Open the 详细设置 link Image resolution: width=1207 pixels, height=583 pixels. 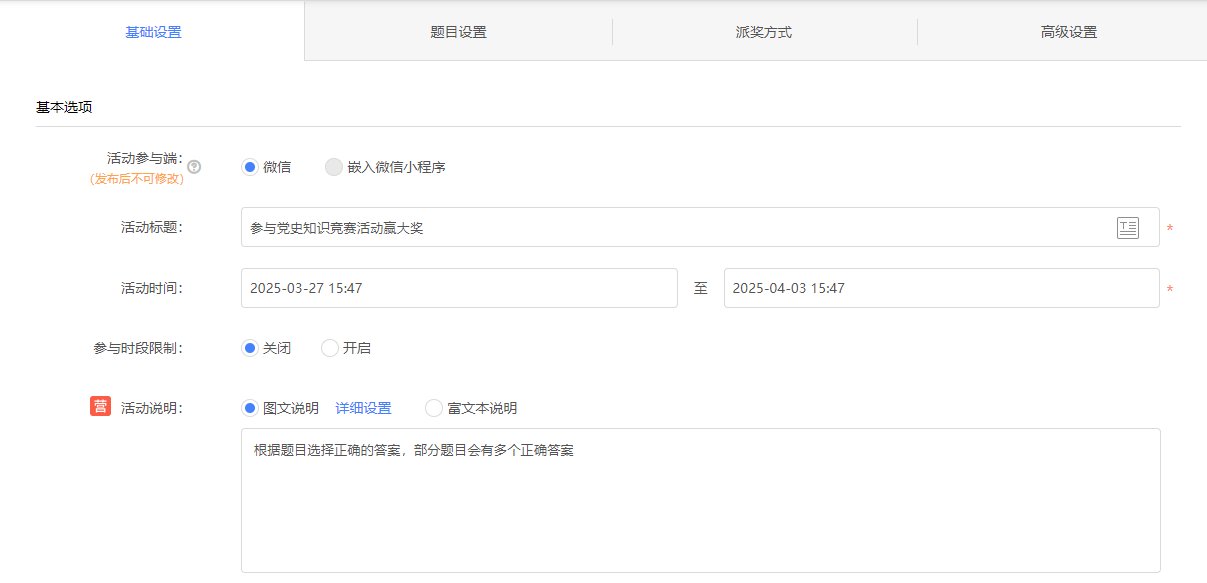364,408
